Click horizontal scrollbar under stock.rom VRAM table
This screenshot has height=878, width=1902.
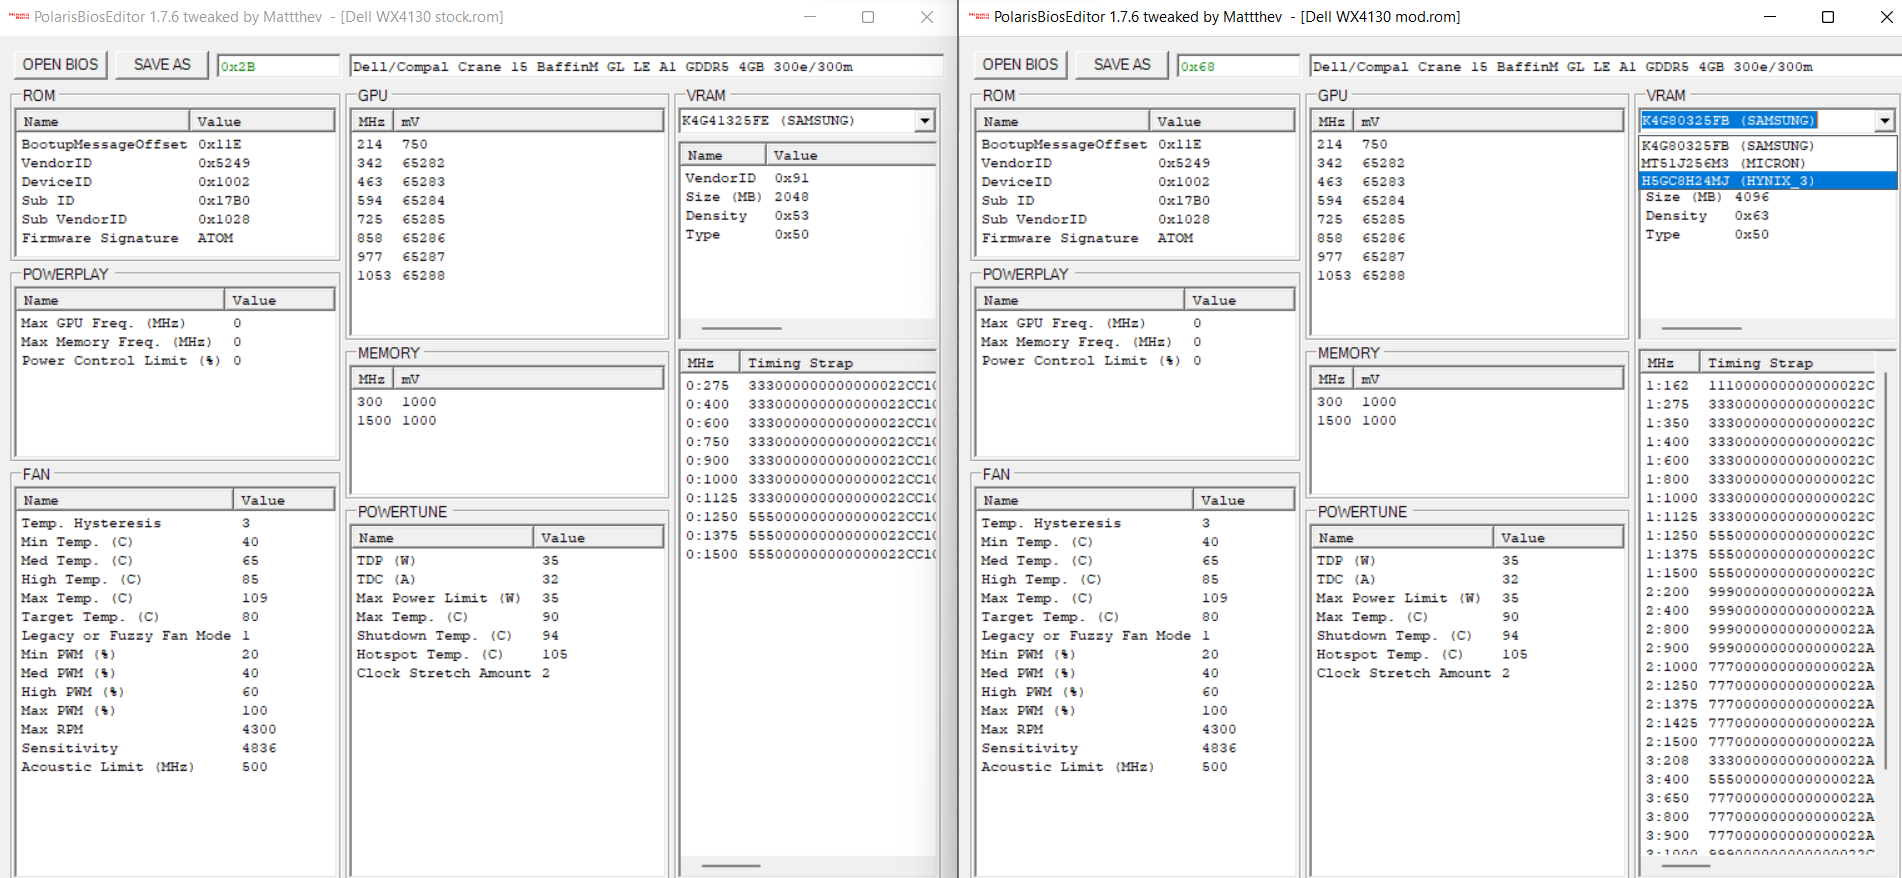point(741,328)
